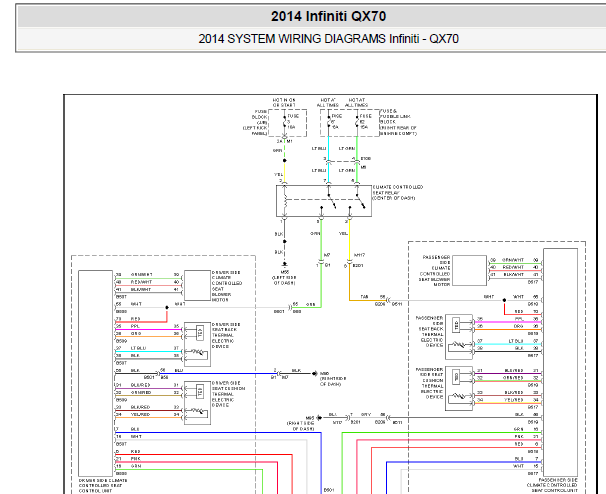Click the passenger side 'RED/WHT' wire label
Screen dimensions: 606x494
click(x=513, y=267)
